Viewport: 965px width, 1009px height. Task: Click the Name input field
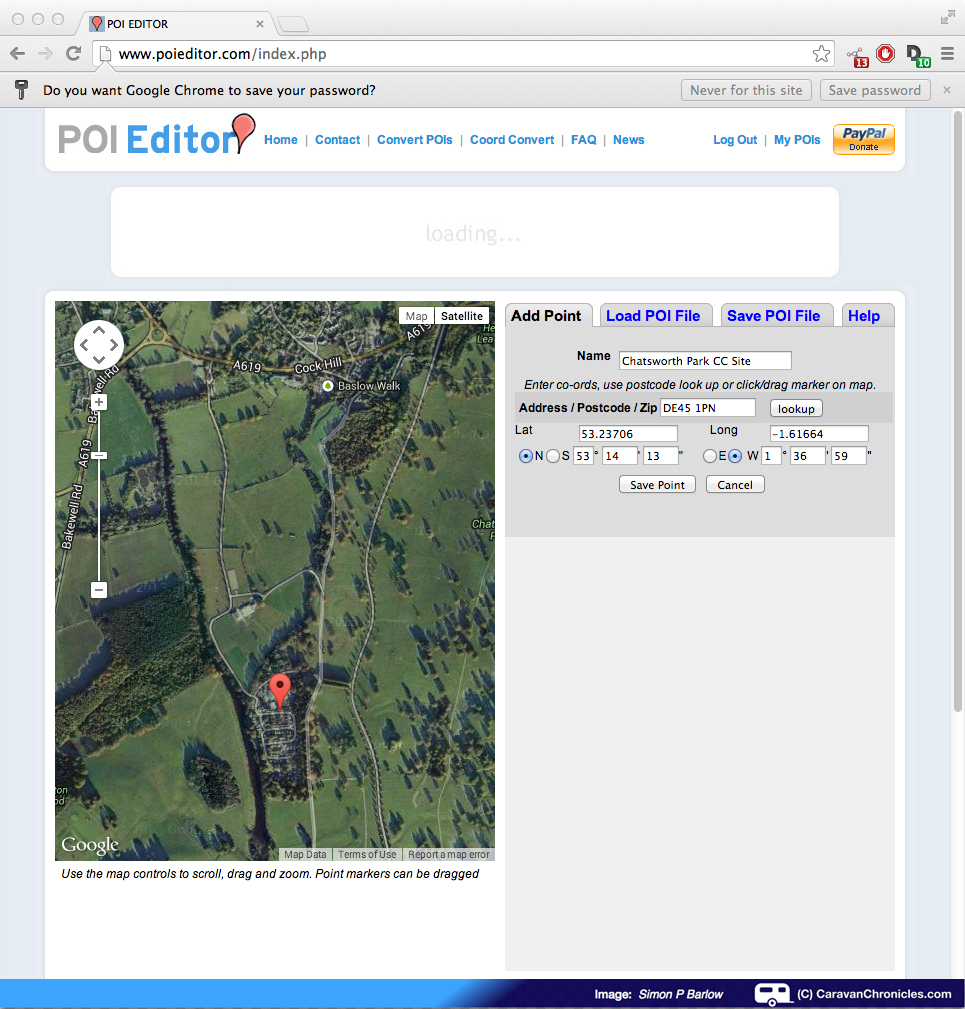(x=705, y=361)
